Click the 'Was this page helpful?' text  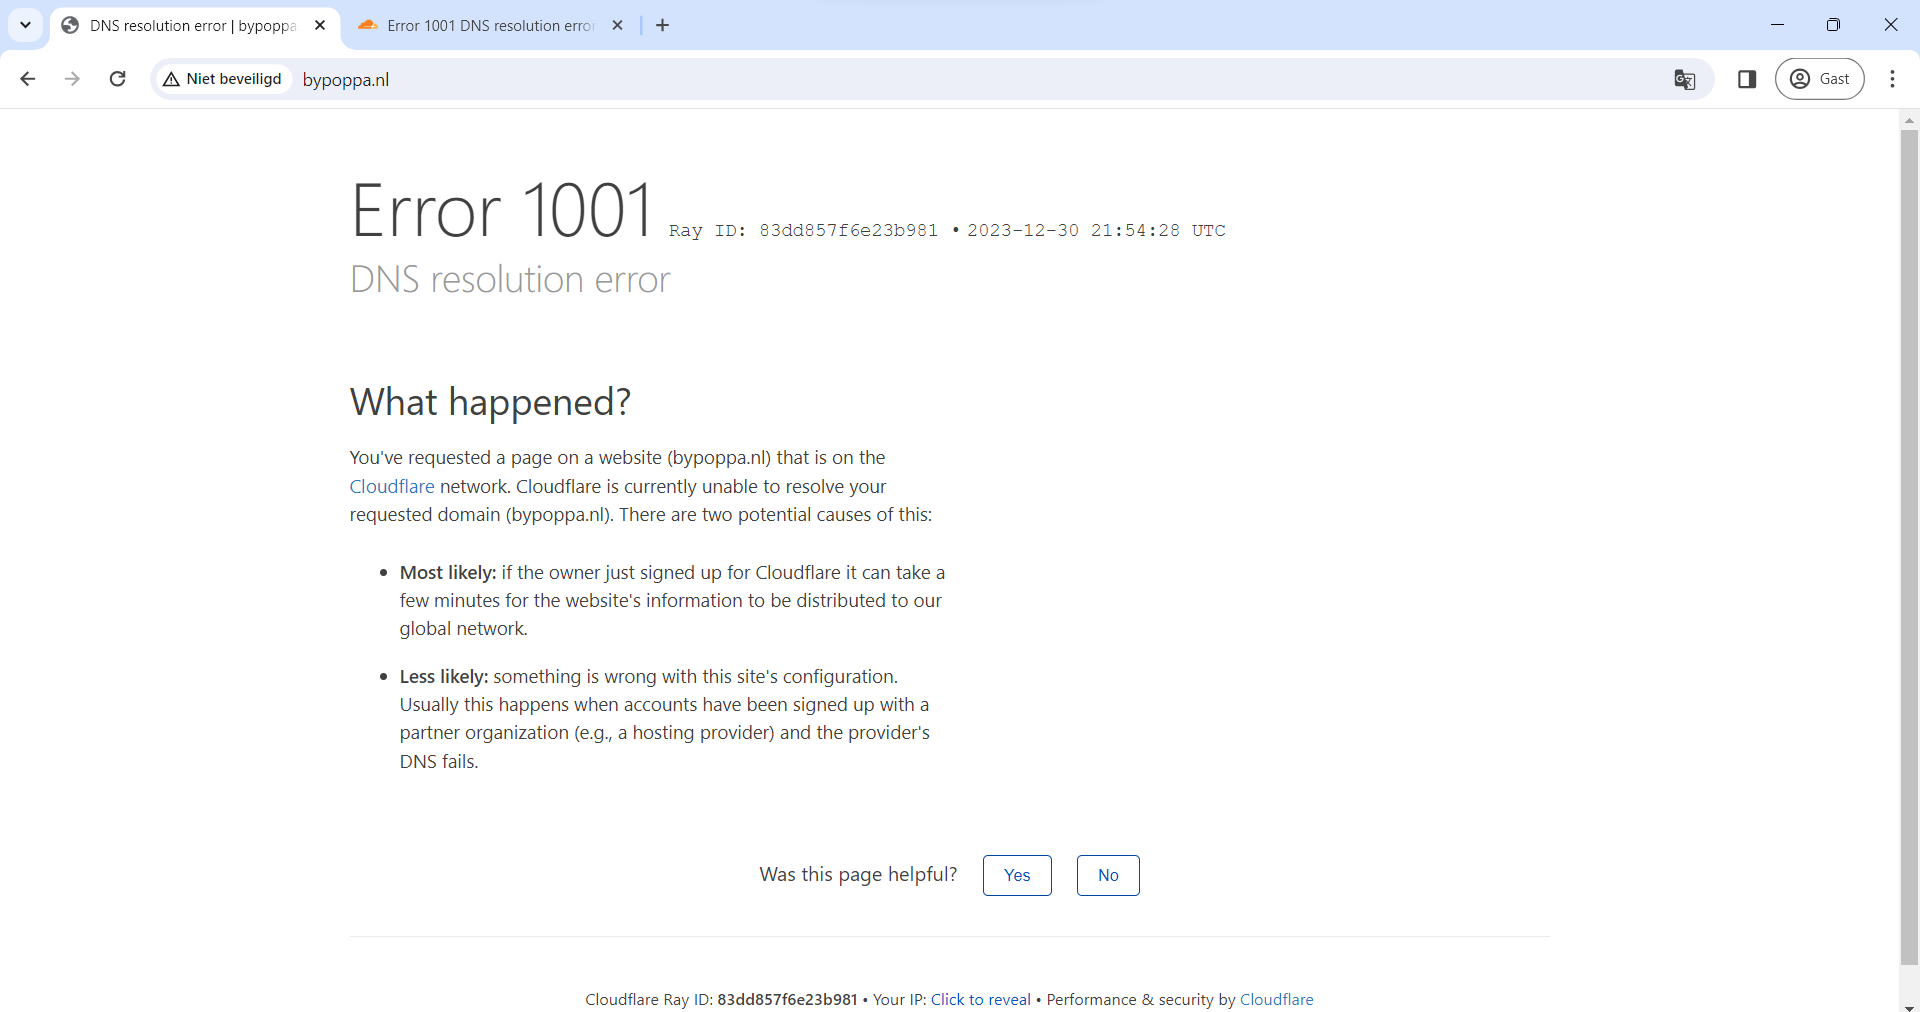click(x=858, y=875)
